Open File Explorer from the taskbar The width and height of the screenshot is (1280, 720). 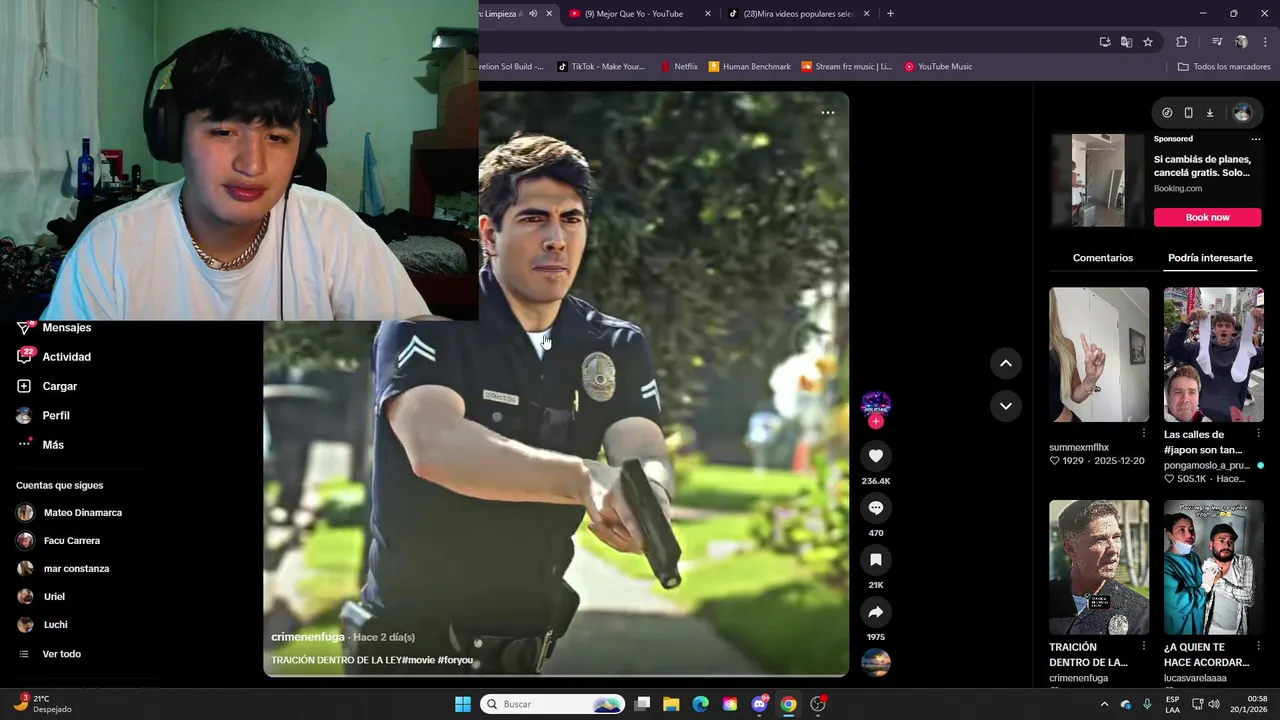pyautogui.click(x=671, y=704)
